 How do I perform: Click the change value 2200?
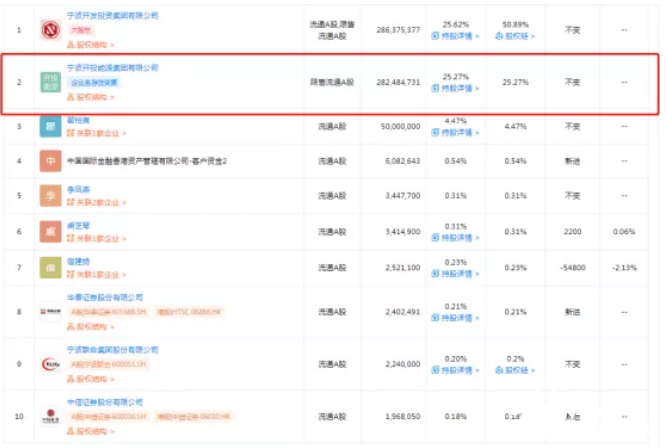(572, 232)
